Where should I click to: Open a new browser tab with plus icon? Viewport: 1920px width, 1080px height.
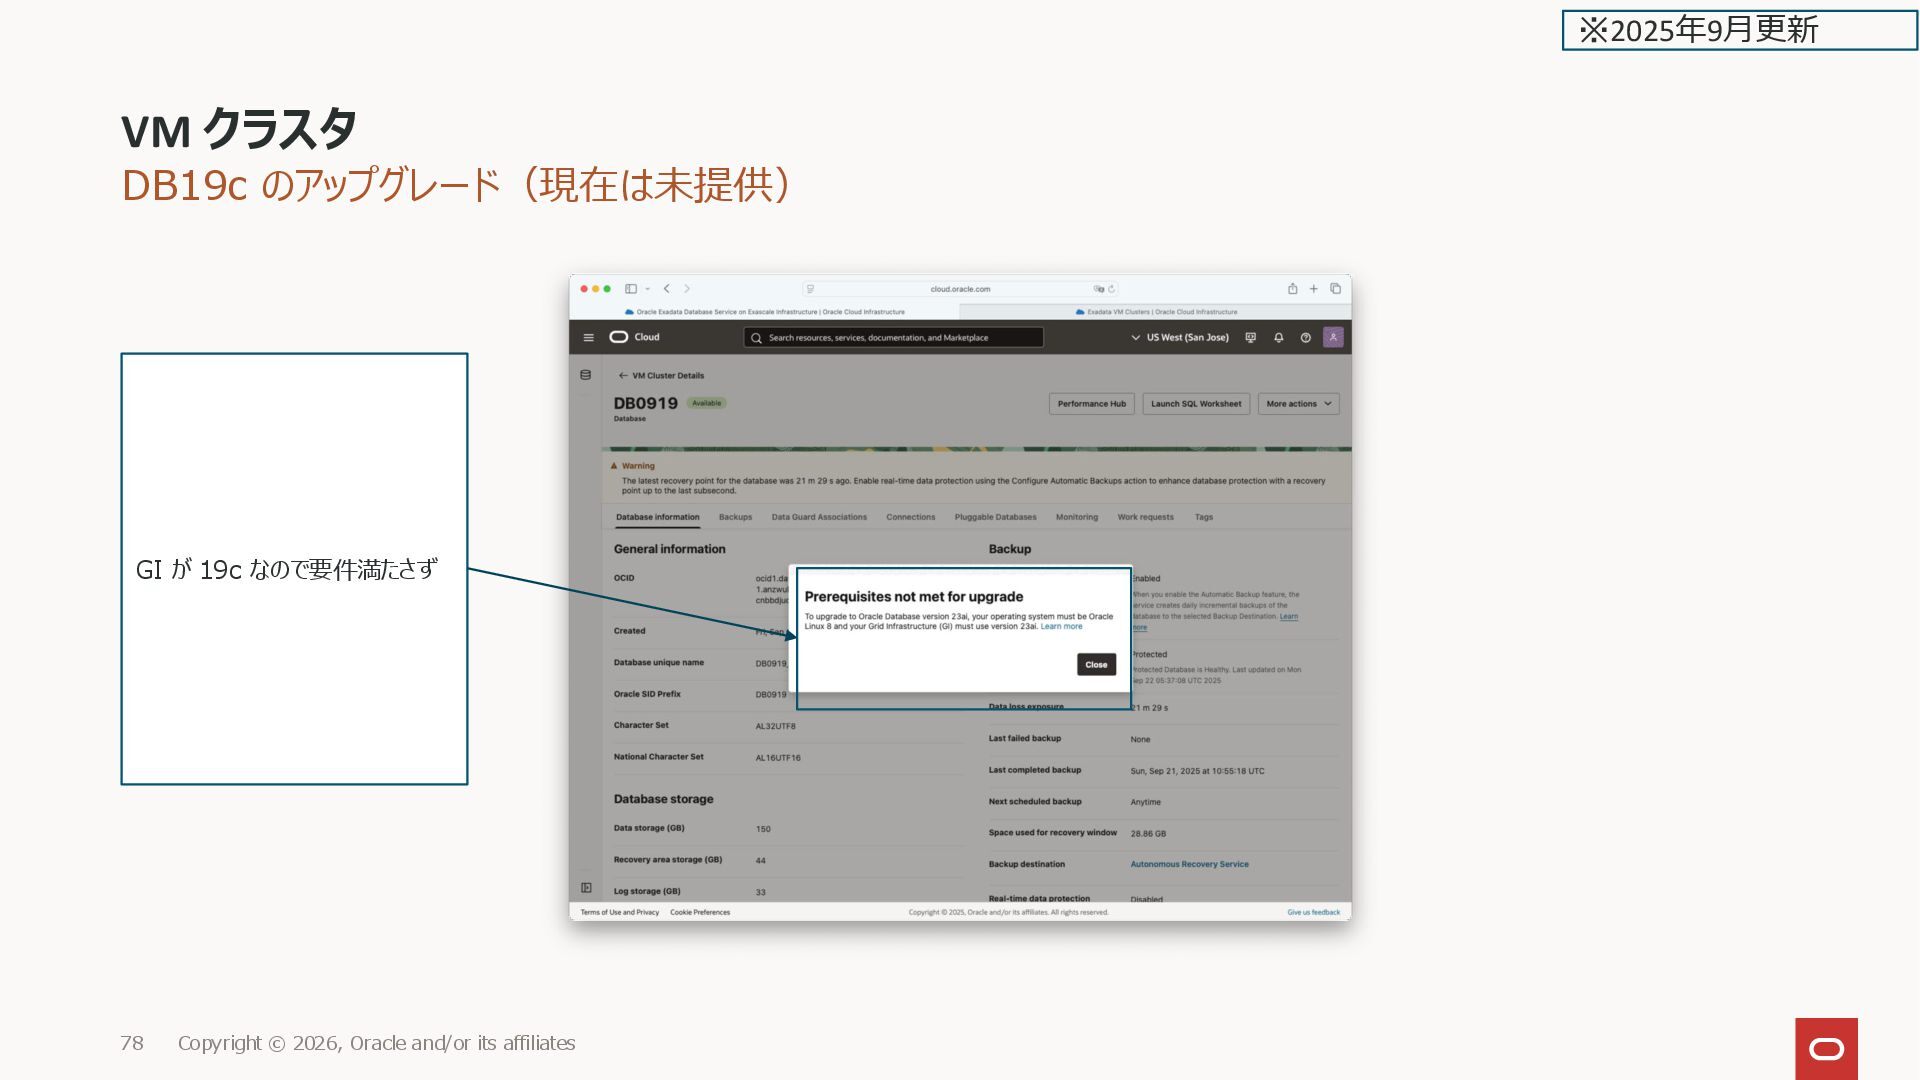tap(1314, 289)
